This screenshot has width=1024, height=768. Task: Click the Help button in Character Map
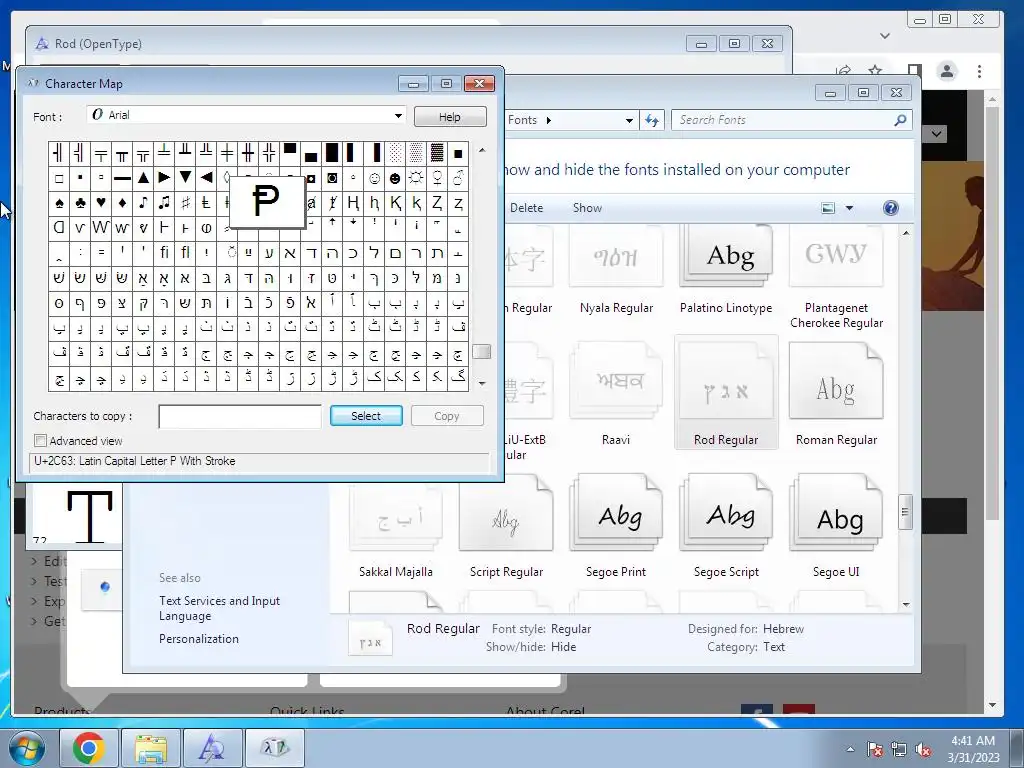(450, 117)
